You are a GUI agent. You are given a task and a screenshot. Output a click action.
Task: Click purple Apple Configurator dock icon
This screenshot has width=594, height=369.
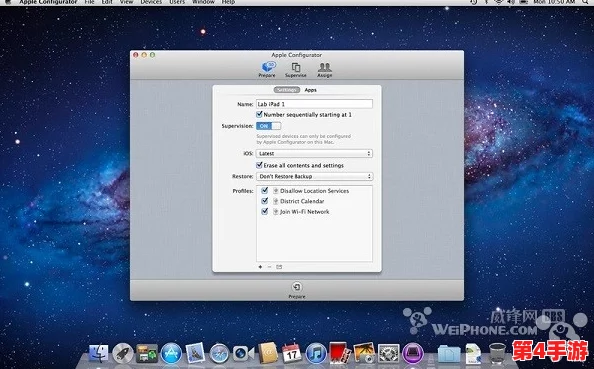(x=413, y=353)
